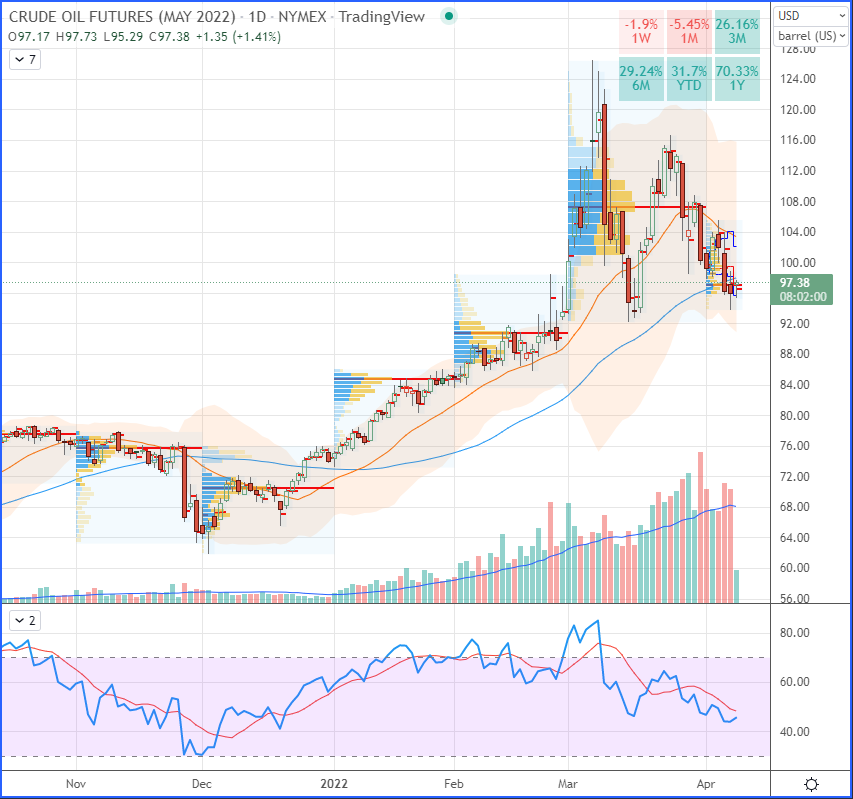Select the 26.16% 3M performance box

pos(737,32)
